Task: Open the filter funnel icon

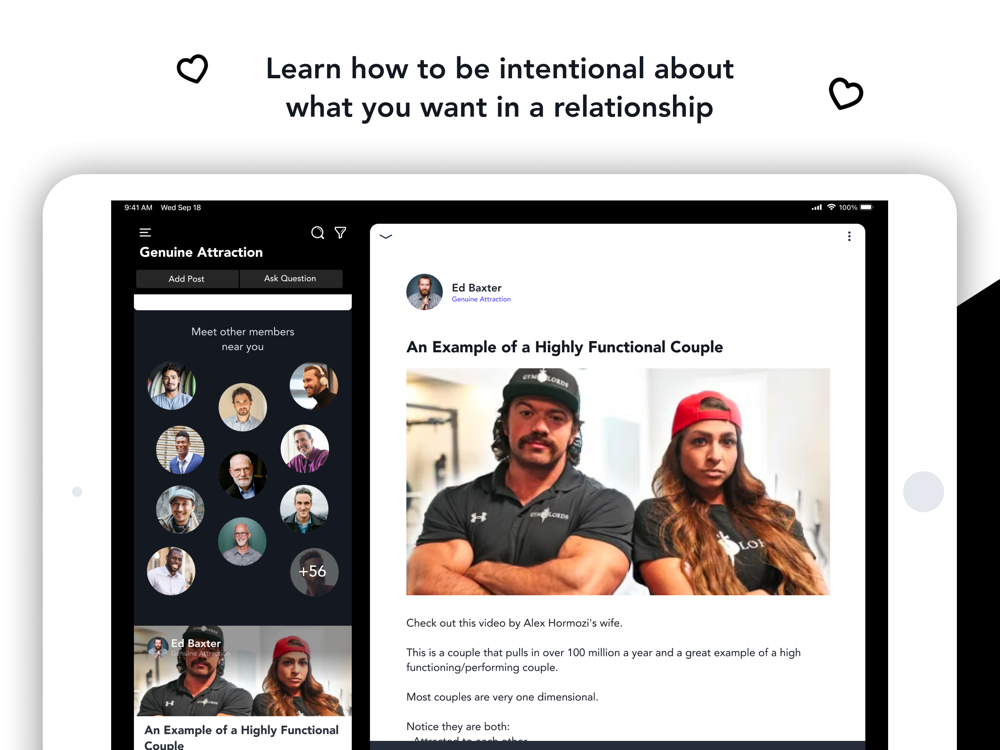Action: (341, 233)
